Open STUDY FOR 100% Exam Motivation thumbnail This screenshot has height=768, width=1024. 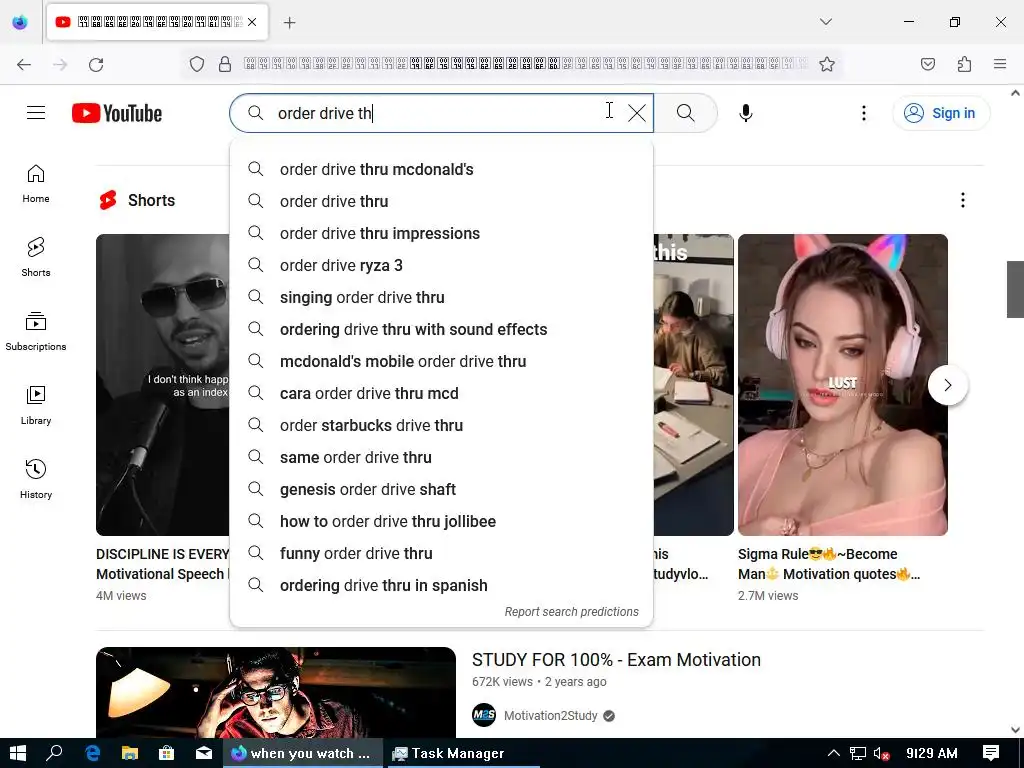[x=276, y=692]
